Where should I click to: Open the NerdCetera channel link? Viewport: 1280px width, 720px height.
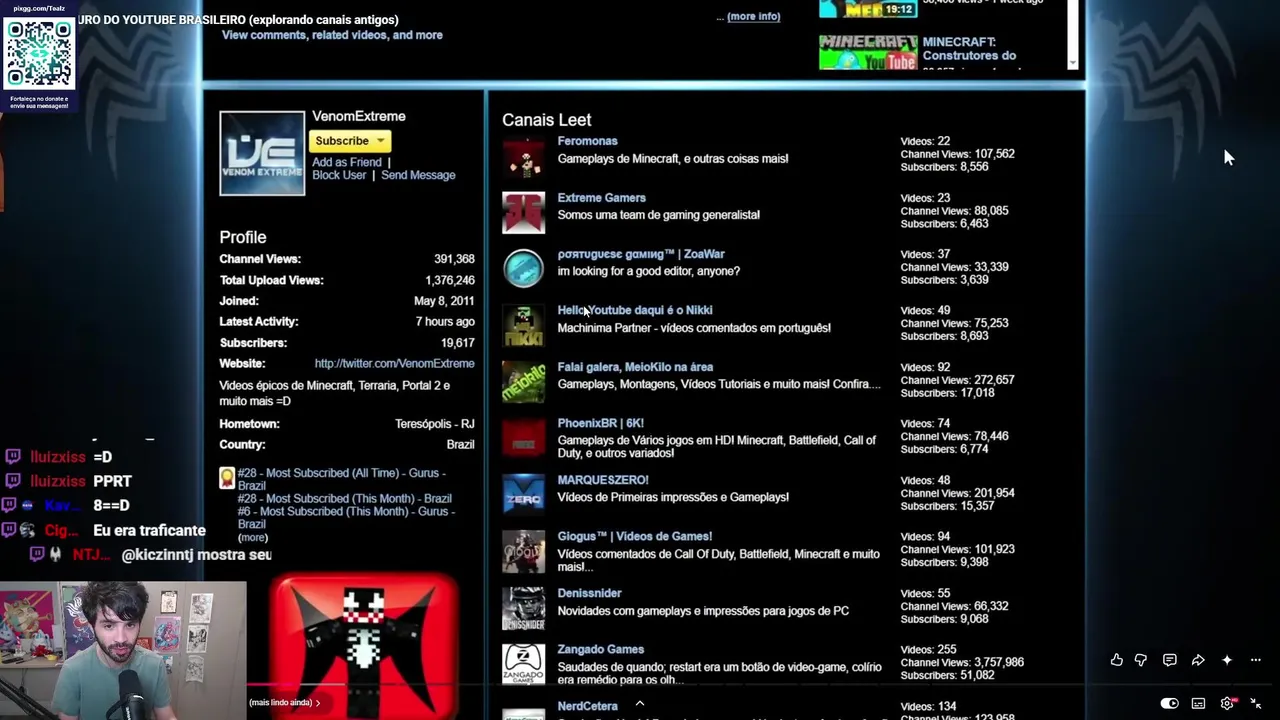(x=587, y=706)
